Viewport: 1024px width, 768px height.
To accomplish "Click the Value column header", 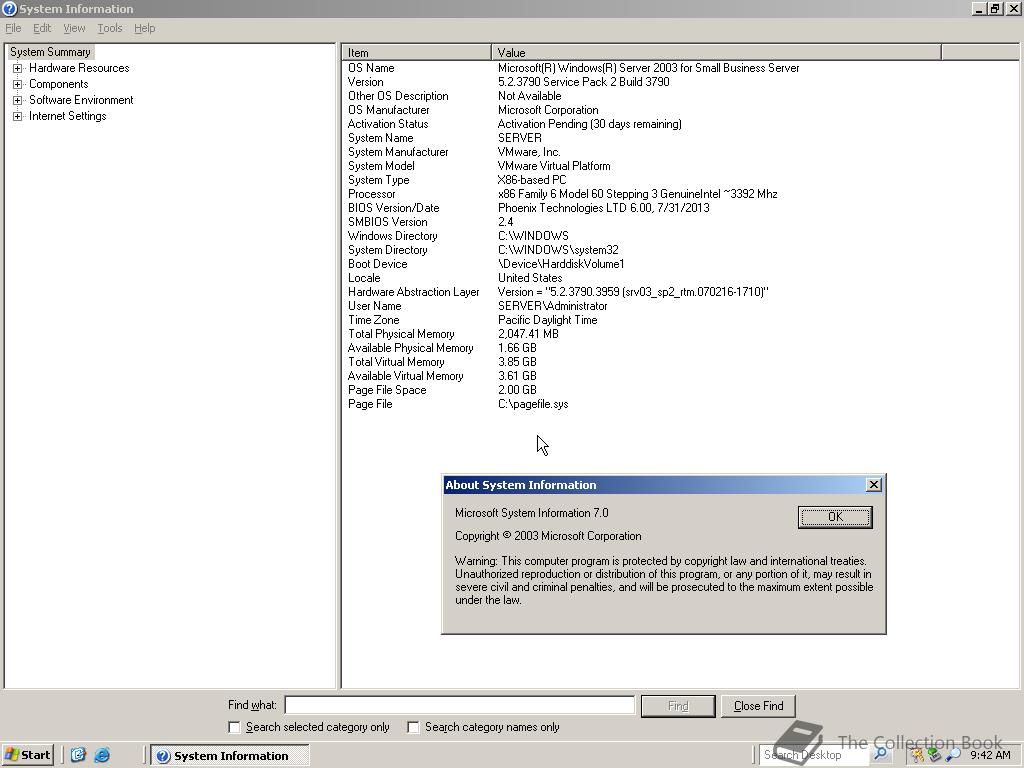I will coord(716,53).
